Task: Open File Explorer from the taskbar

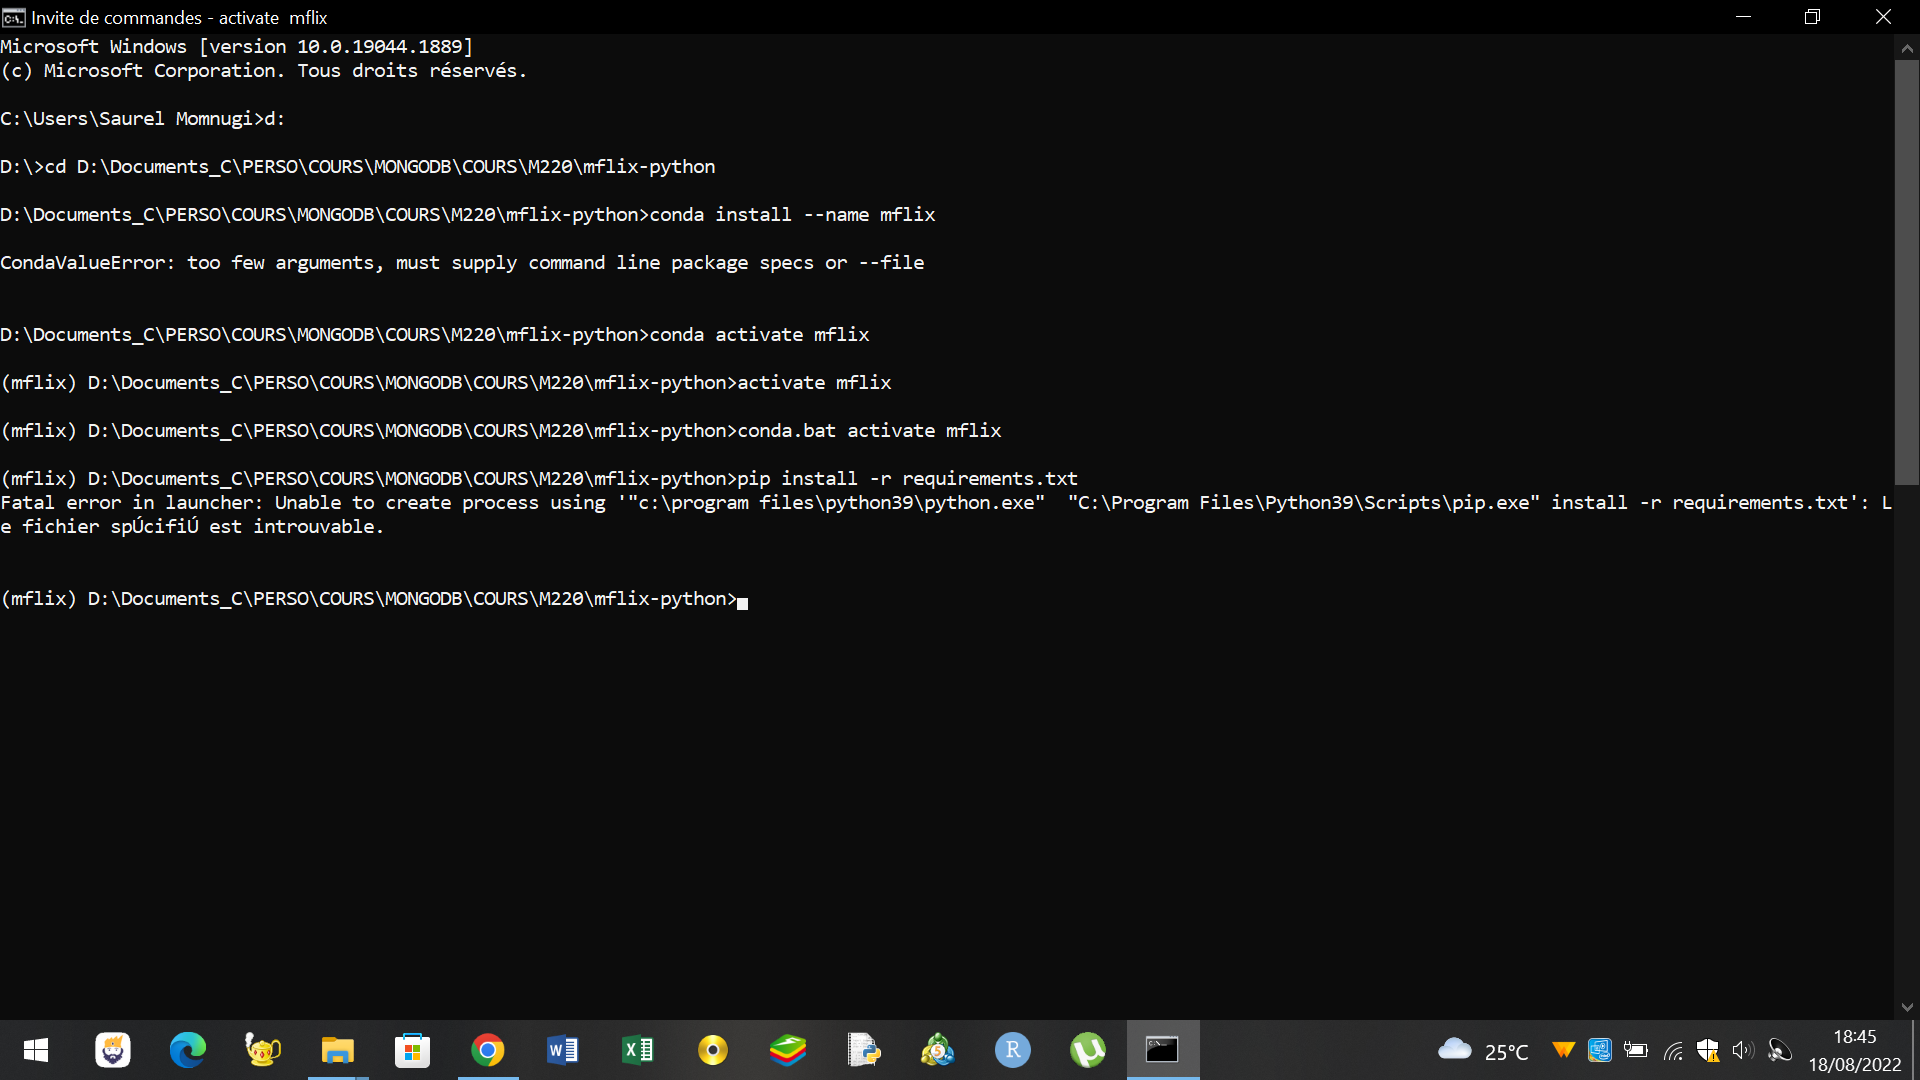Action: [338, 1050]
